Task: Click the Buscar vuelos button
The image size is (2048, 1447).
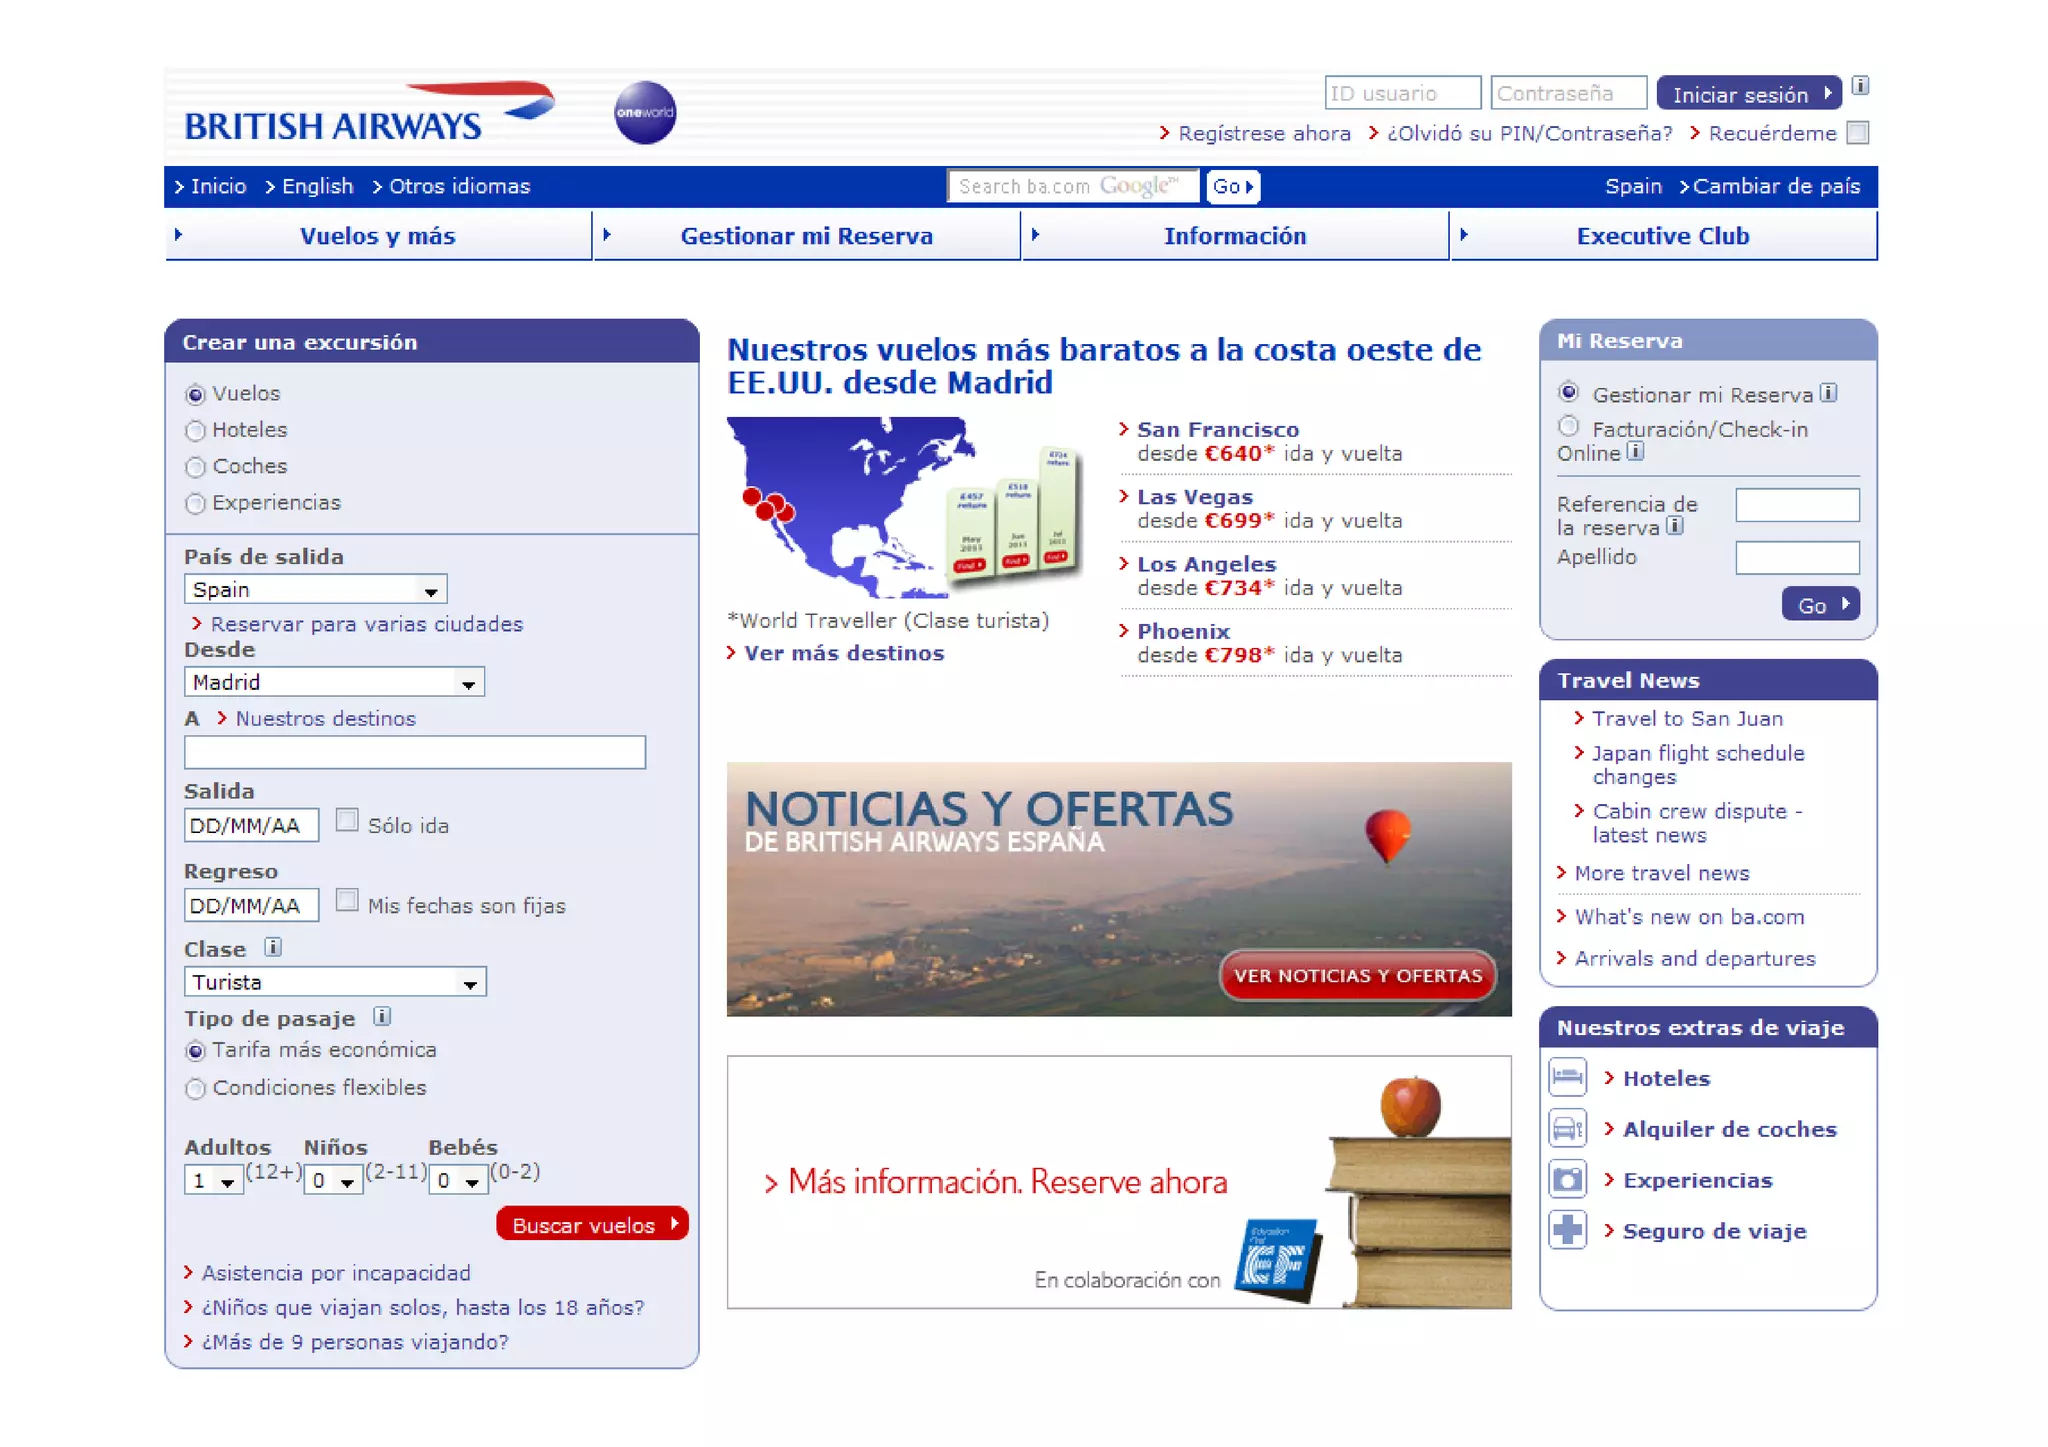Action: 592,1224
